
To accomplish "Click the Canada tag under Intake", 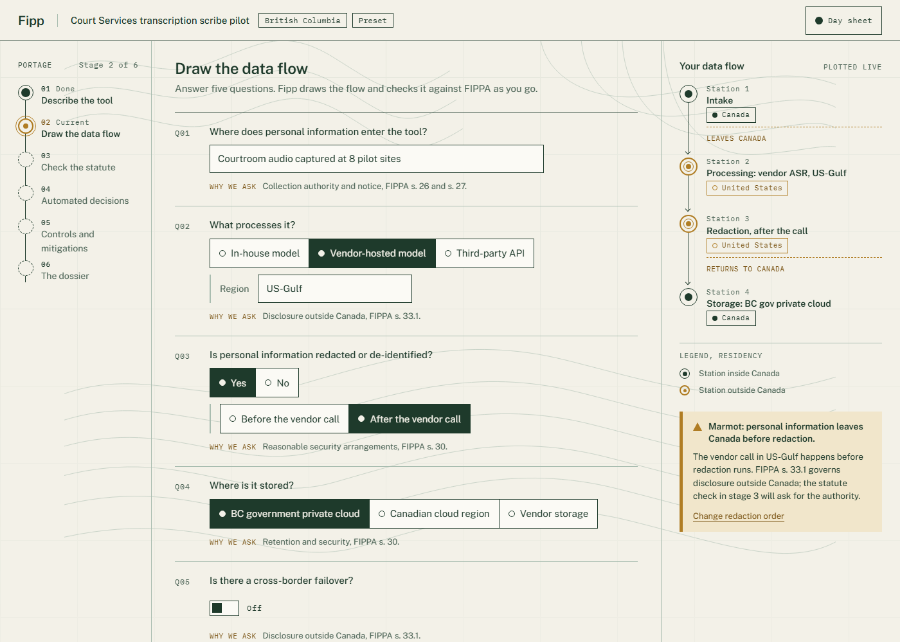I will (731, 115).
